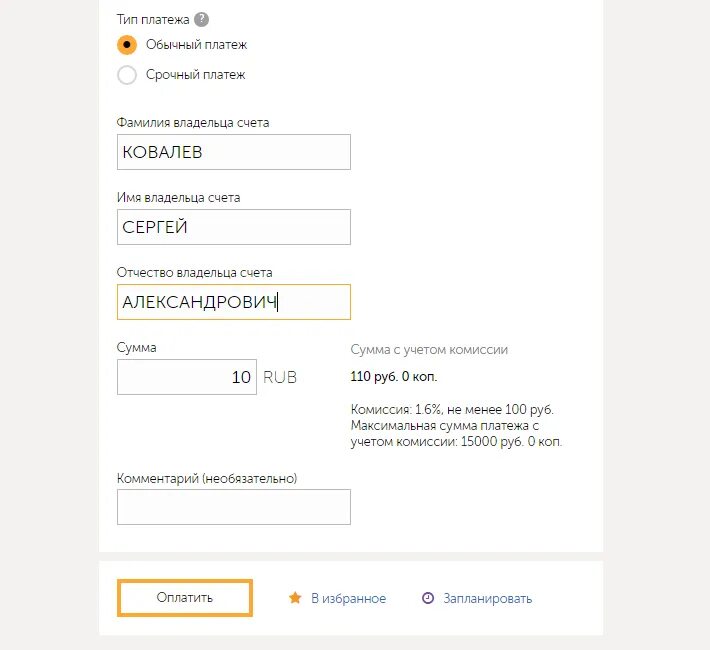Image resolution: width=710 pixels, height=650 pixels.
Task: Click the Тип платежа label text
Action: [x=152, y=20]
